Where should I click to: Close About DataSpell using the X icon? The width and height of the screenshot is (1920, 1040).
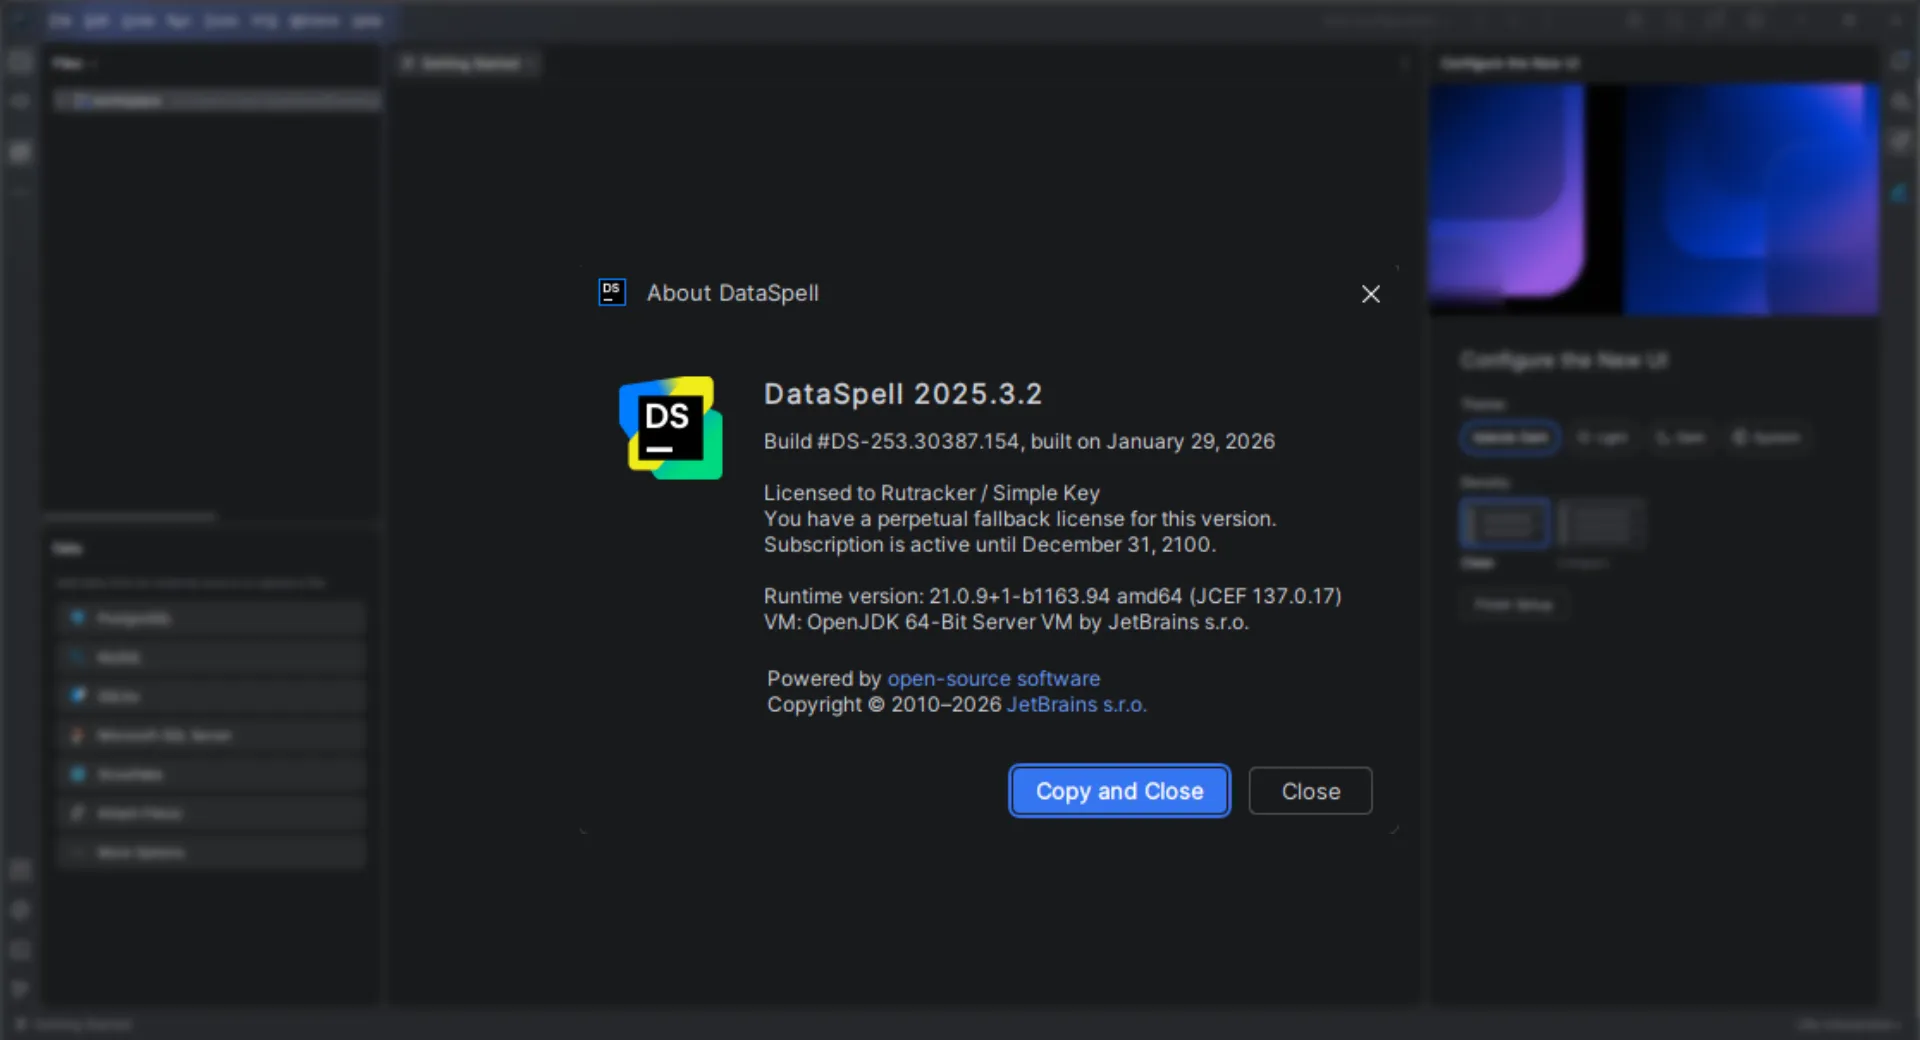(1371, 294)
